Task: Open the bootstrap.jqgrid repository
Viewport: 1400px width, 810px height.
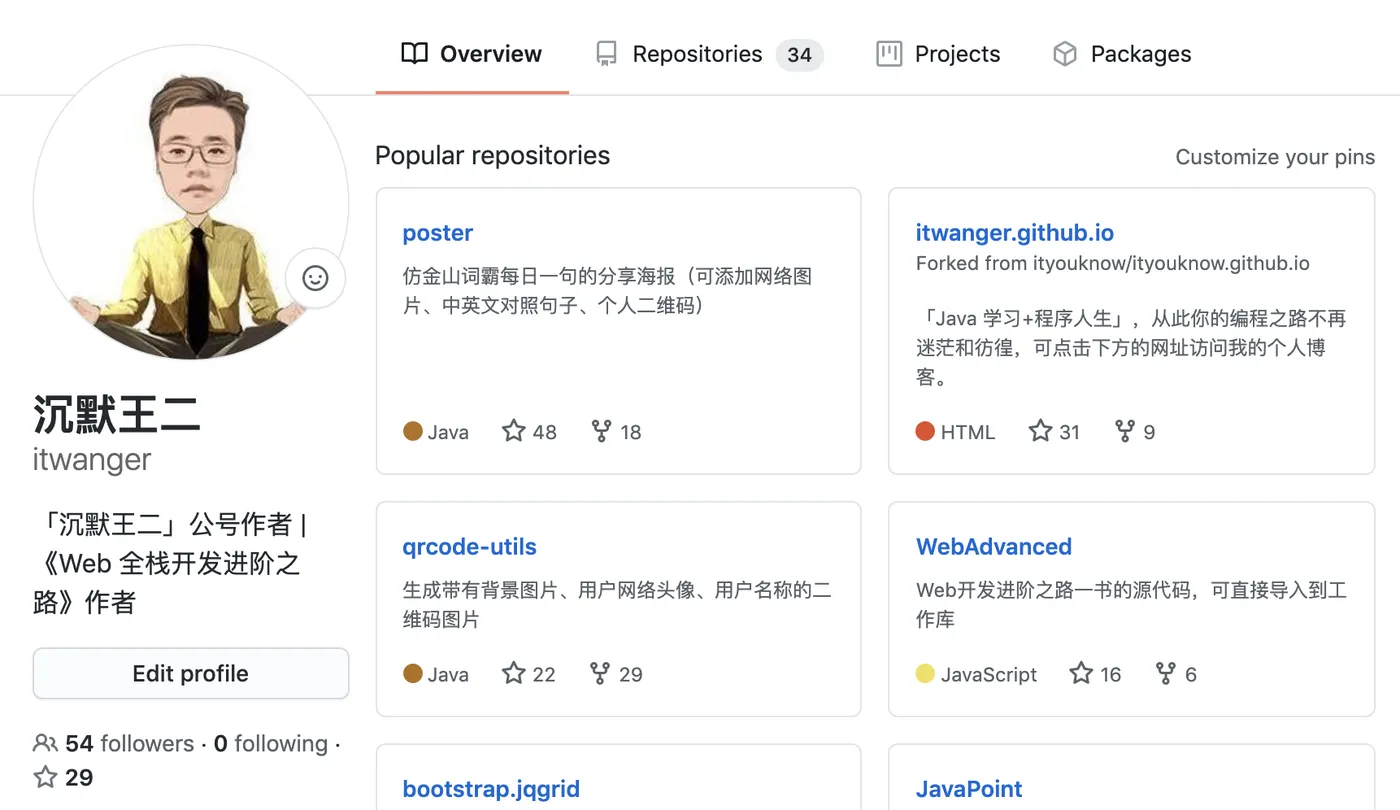Action: coord(491,789)
